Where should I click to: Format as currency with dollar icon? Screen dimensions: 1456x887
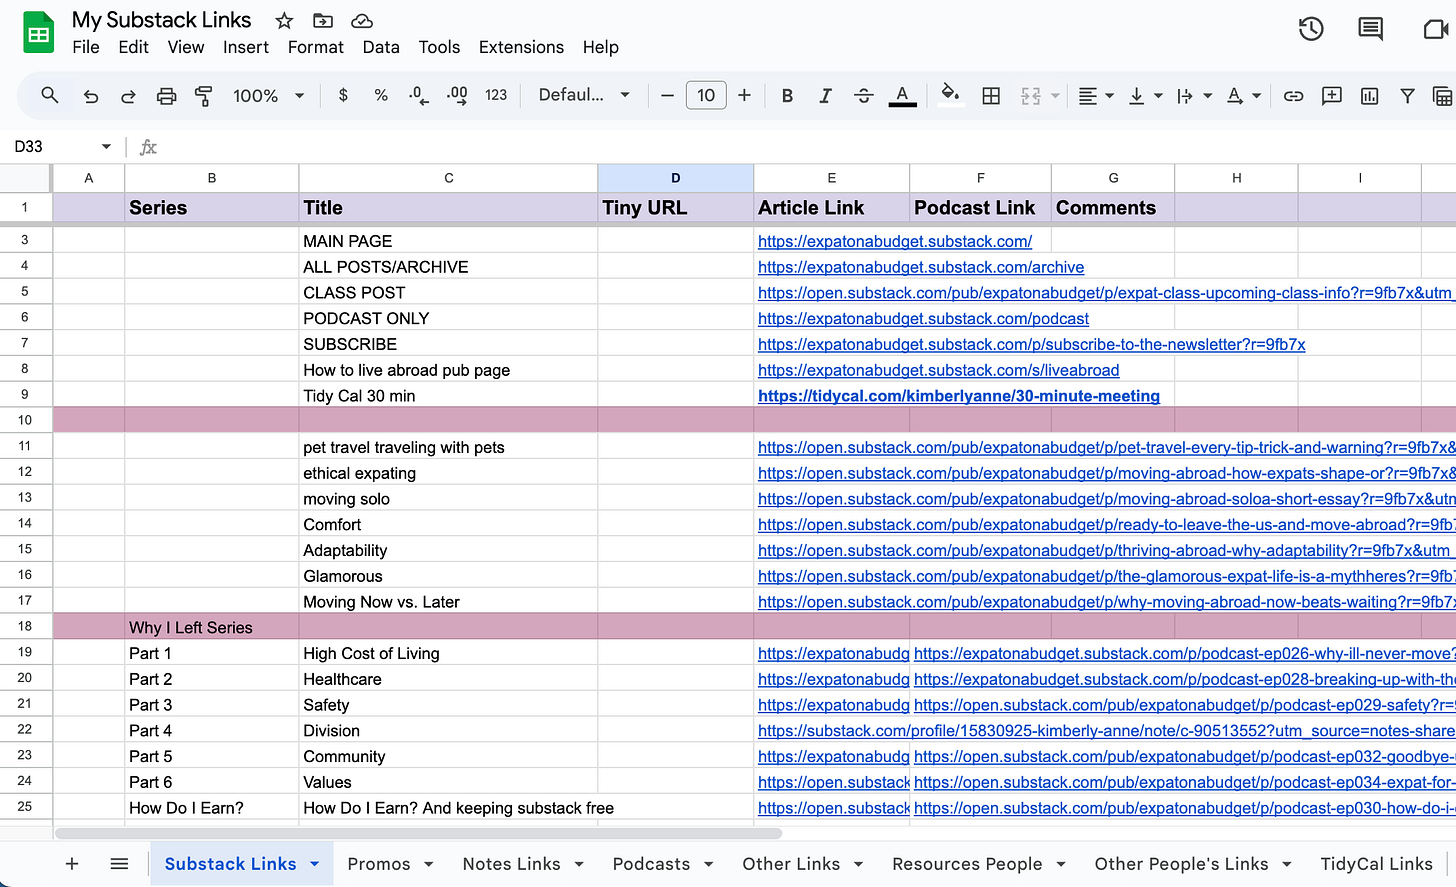tap(343, 95)
